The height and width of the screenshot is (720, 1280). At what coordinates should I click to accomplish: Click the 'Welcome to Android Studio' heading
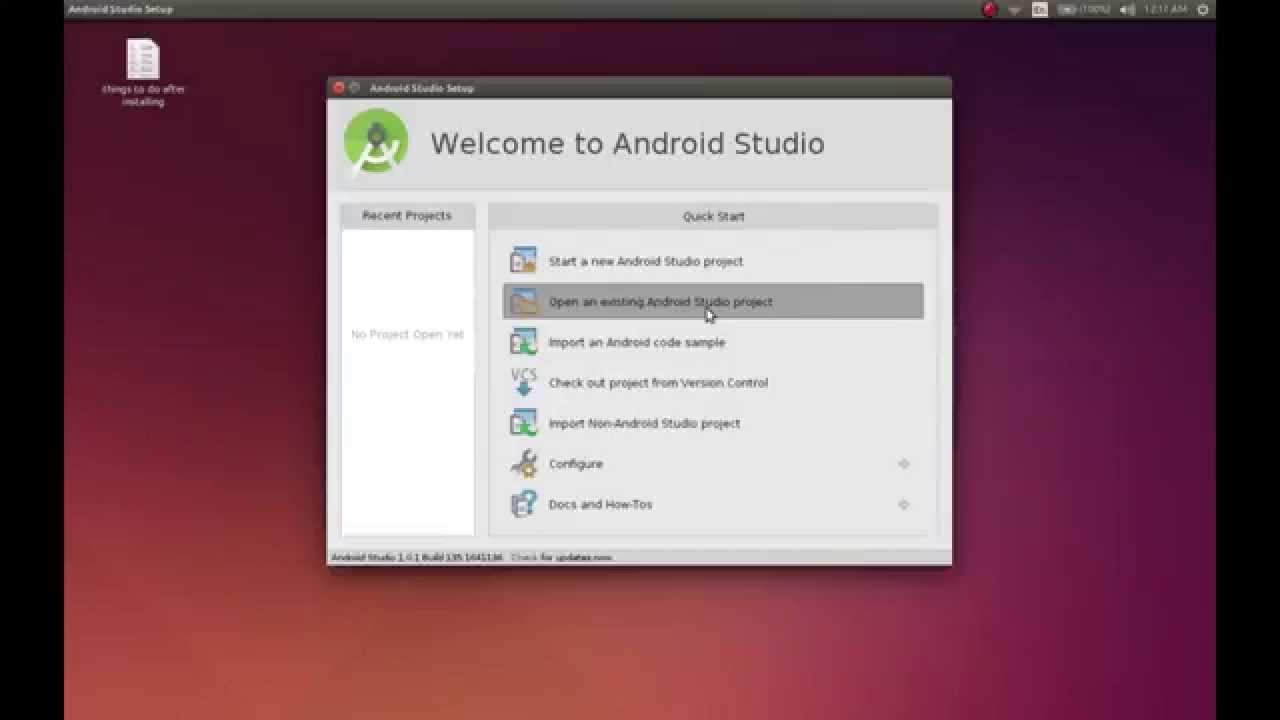coord(627,143)
